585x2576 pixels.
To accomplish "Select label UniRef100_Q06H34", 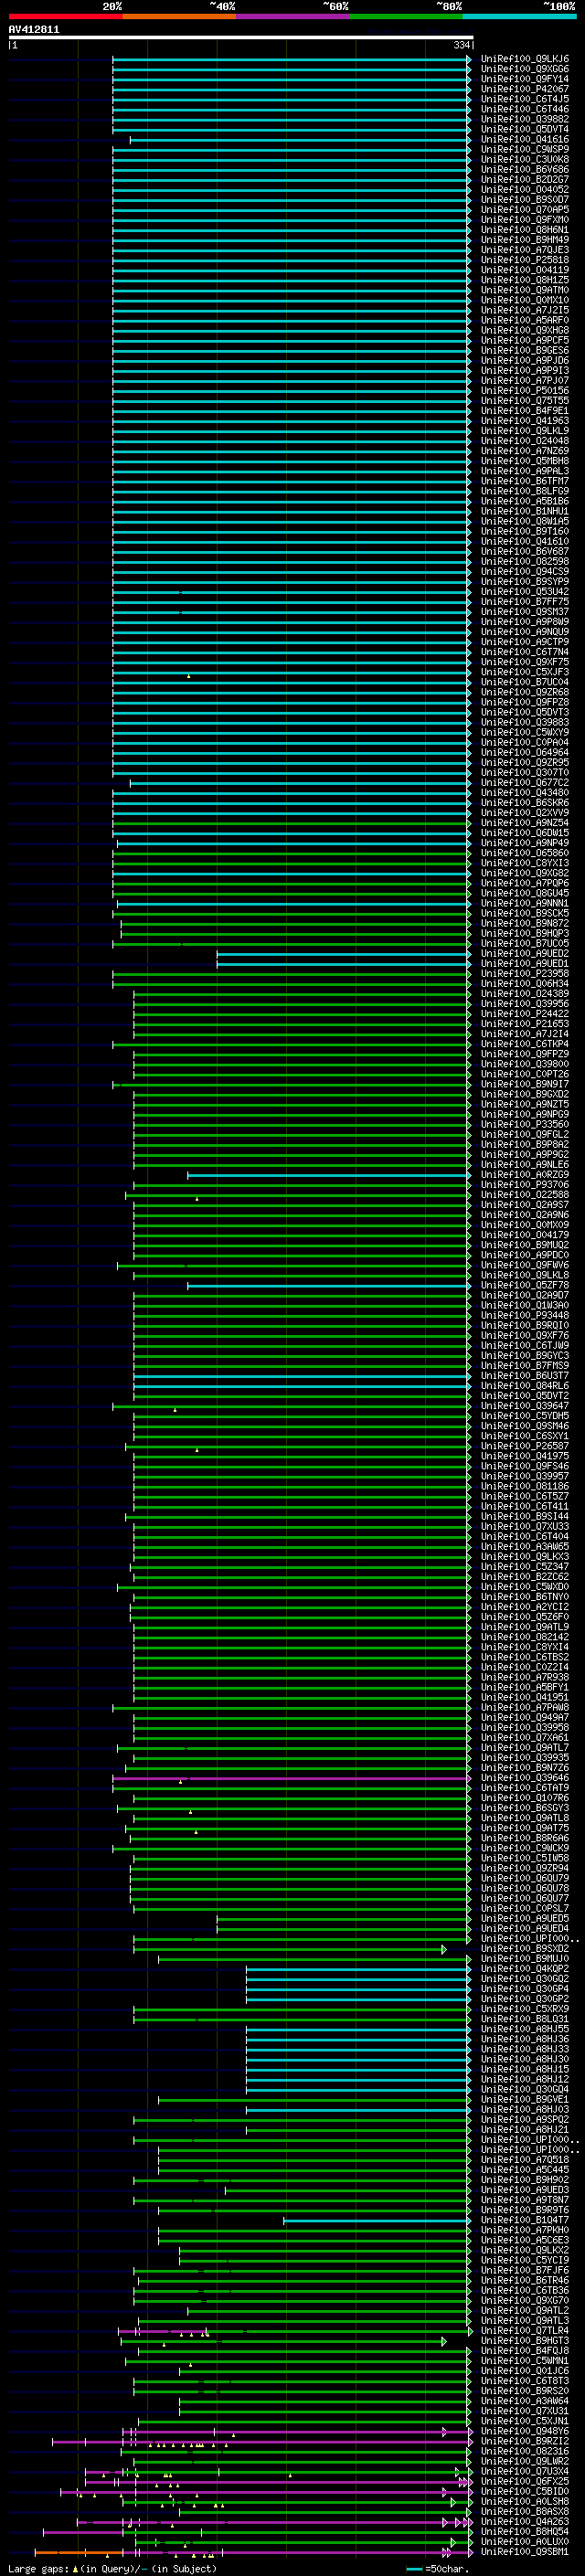I will tap(524, 984).
